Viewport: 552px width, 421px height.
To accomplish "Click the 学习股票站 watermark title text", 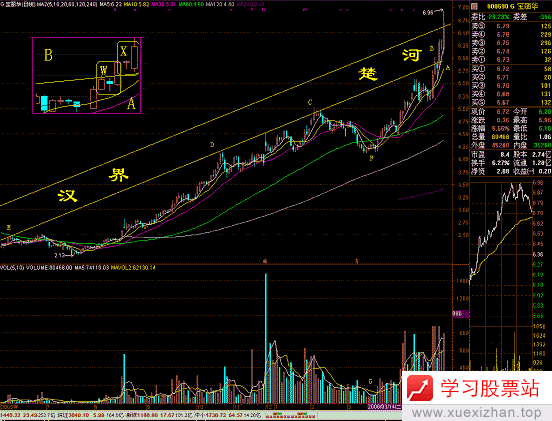I will coord(490,388).
